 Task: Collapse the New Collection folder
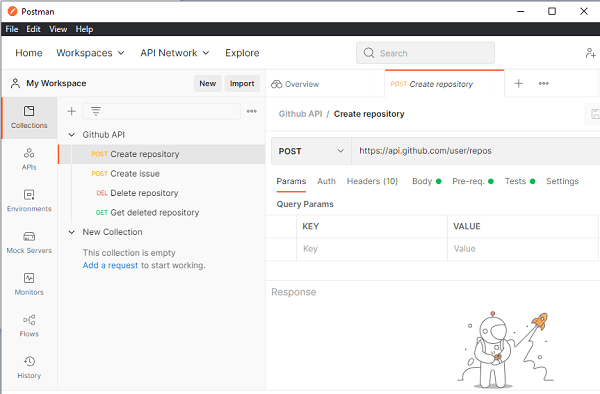72,232
